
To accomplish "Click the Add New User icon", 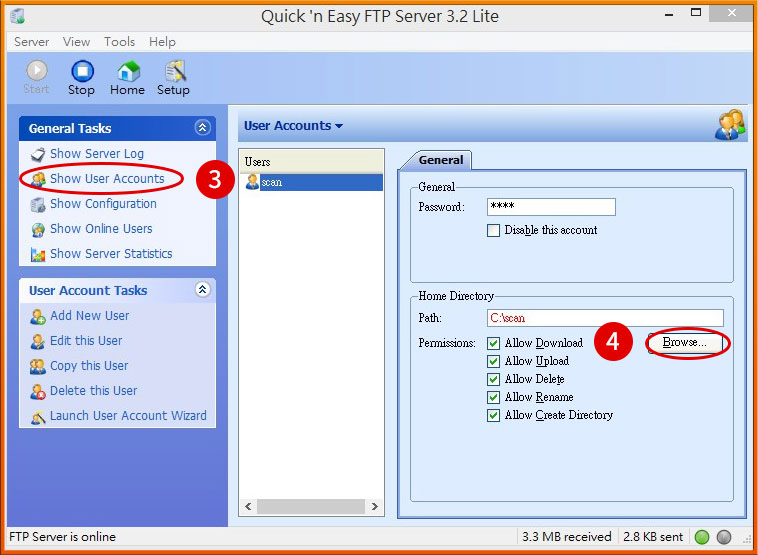I will (38, 316).
